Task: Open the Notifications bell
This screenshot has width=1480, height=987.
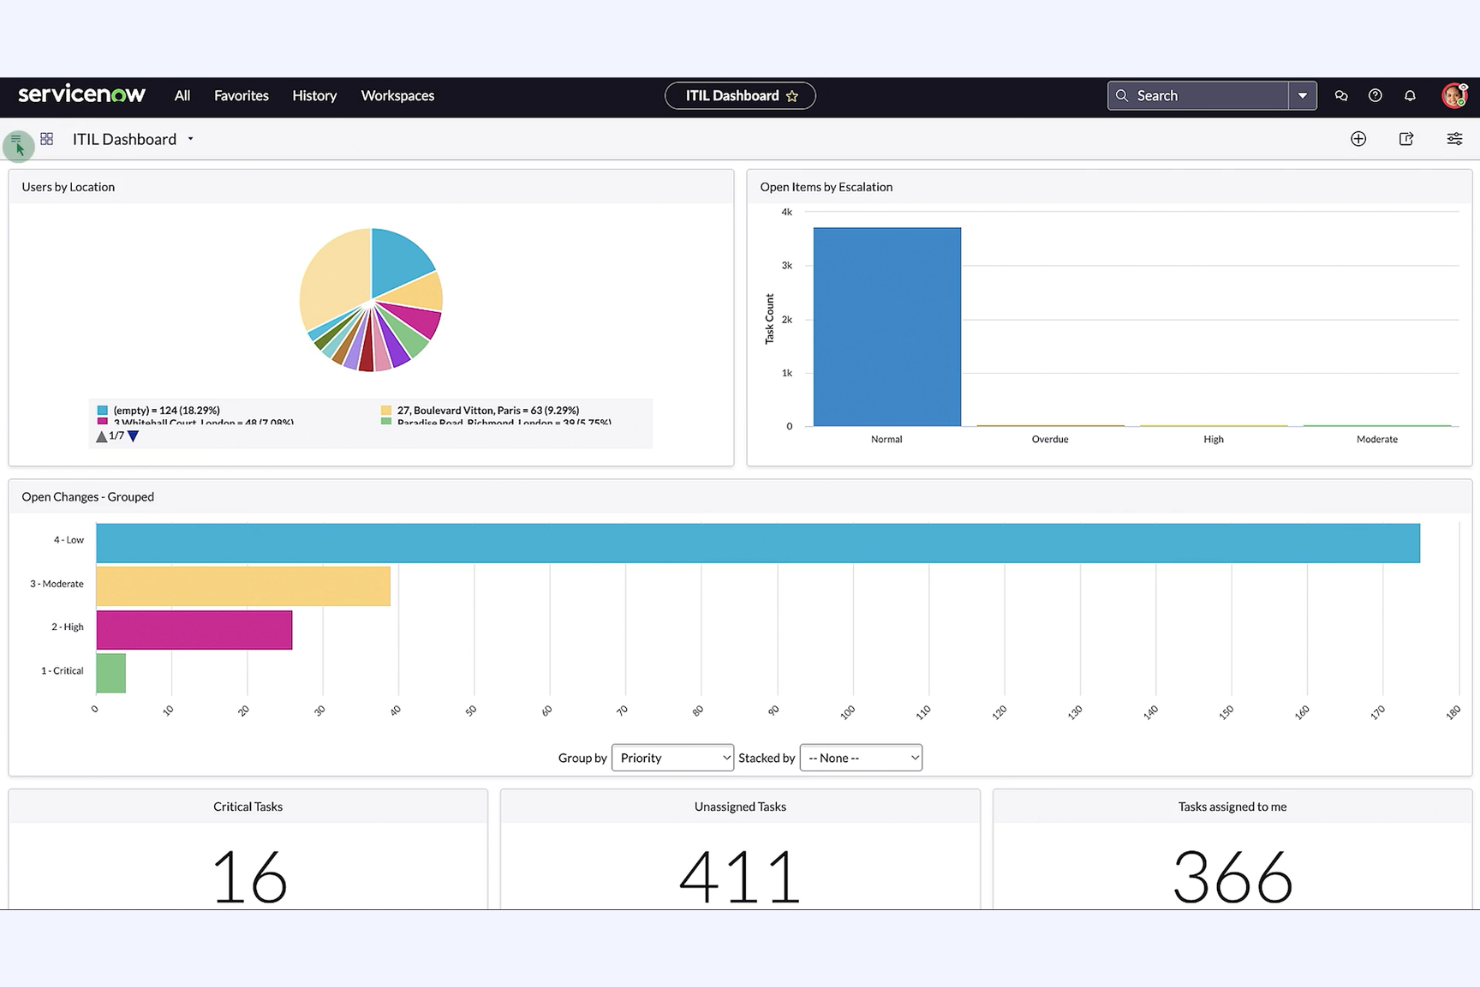Action: tap(1409, 95)
